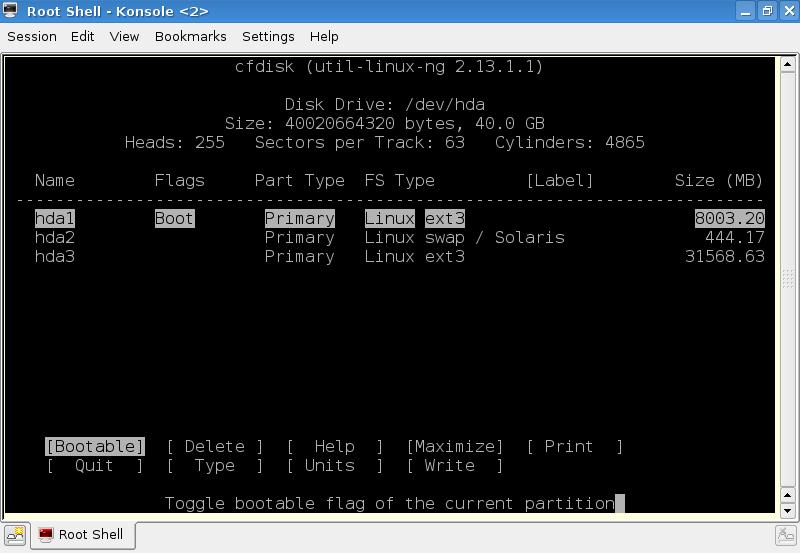Viewport: 800px width, 553px height.
Task: Select the hda3 partition row
Action: point(55,257)
